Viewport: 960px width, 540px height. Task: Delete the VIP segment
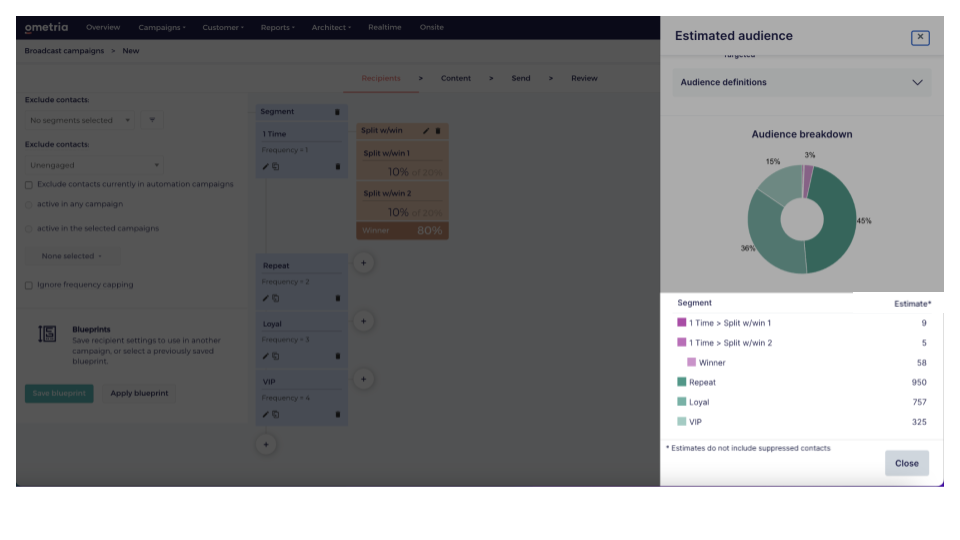(337, 414)
